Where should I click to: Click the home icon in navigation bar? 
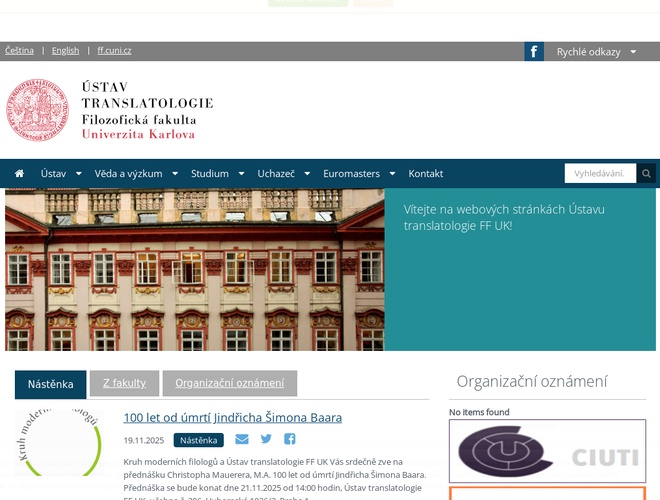click(19, 174)
